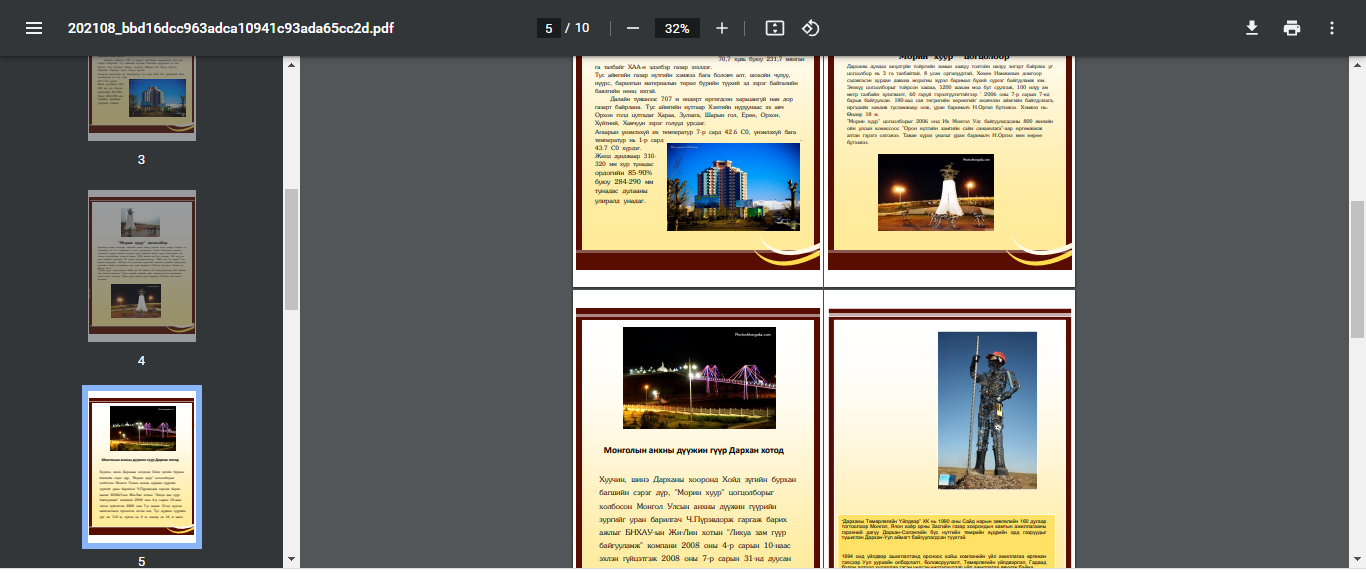Edit the 32% zoom level field
This screenshot has height=573, width=1366.
point(677,28)
